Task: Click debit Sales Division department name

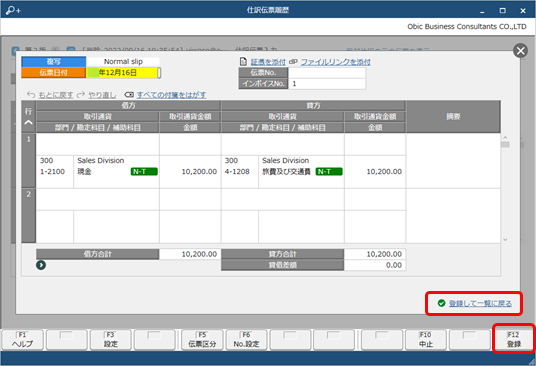Action: 100,161
